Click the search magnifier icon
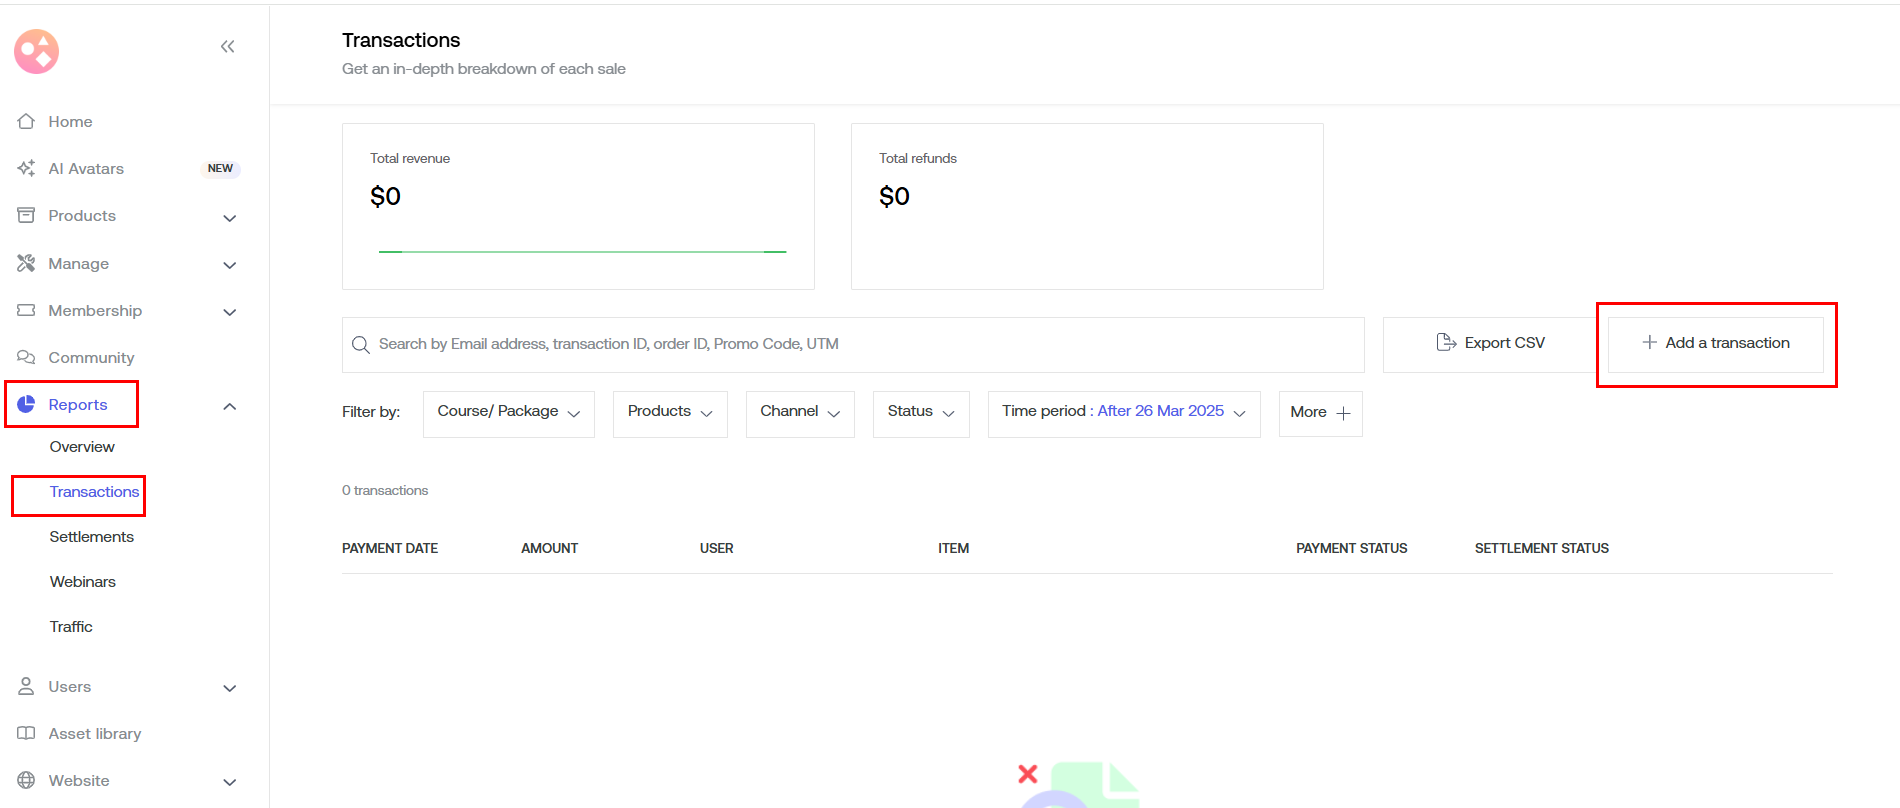This screenshot has width=1900, height=808. pos(361,345)
